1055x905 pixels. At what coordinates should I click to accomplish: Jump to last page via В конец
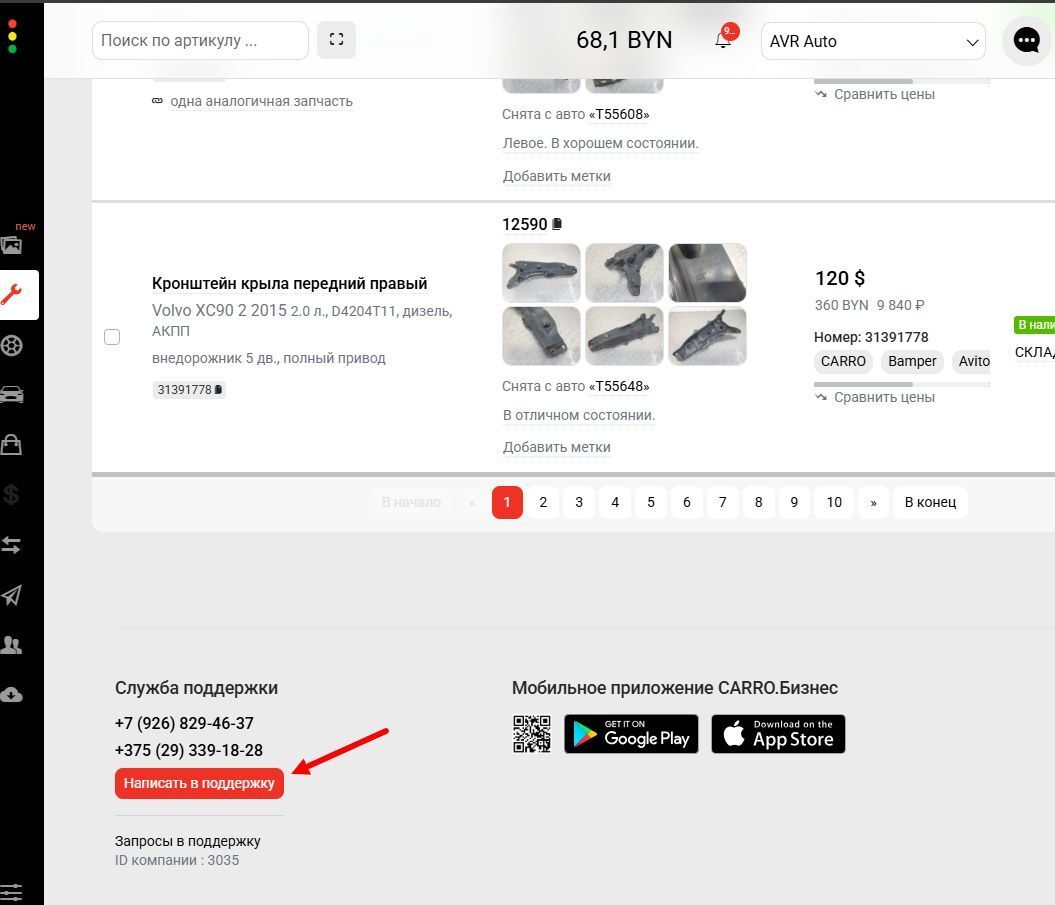pos(930,502)
